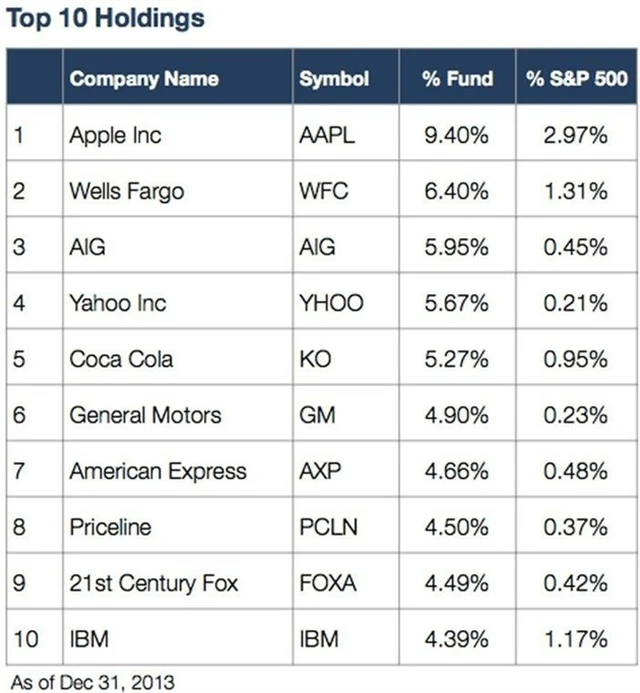Viewport: 640px width, 693px height.
Task: Click the General Motors company cell
Action: (x=145, y=415)
